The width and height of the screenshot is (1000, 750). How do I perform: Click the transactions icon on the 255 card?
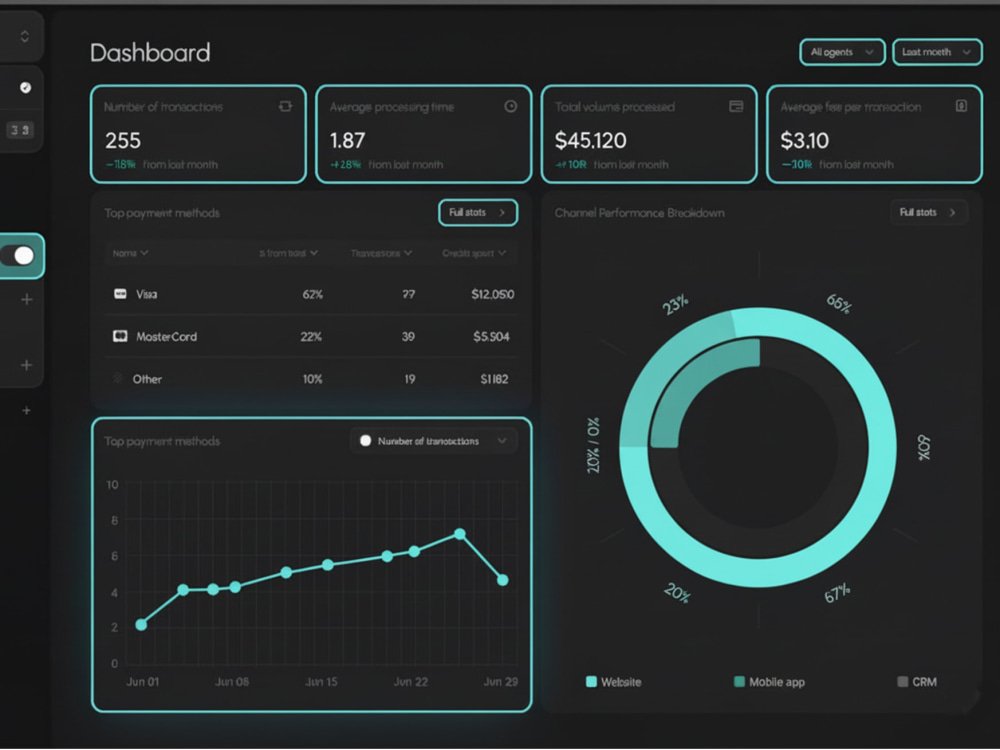tap(285, 107)
